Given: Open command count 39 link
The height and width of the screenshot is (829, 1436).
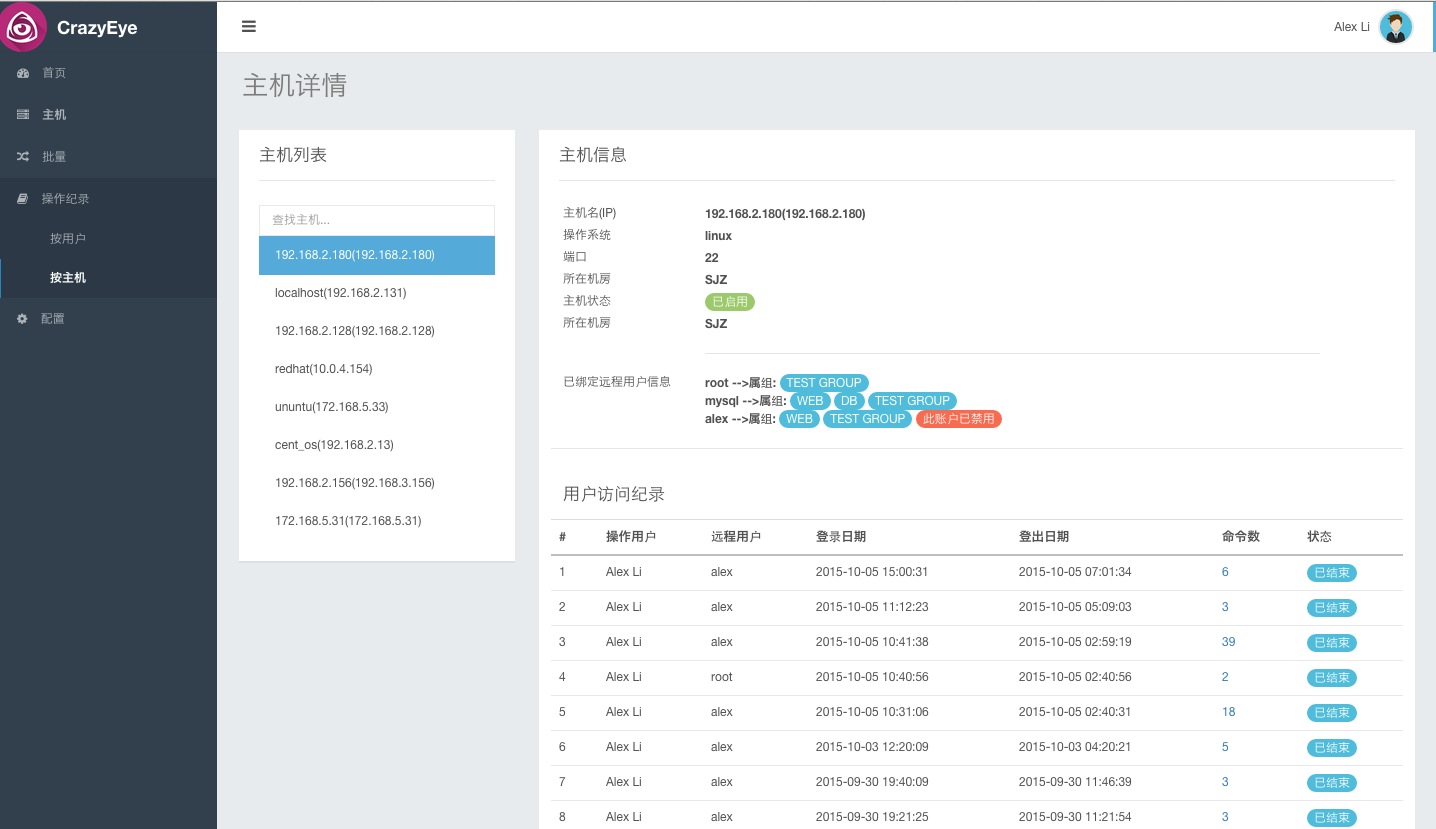Looking at the screenshot, I should pyautogui.click(x=1228, y=642).
